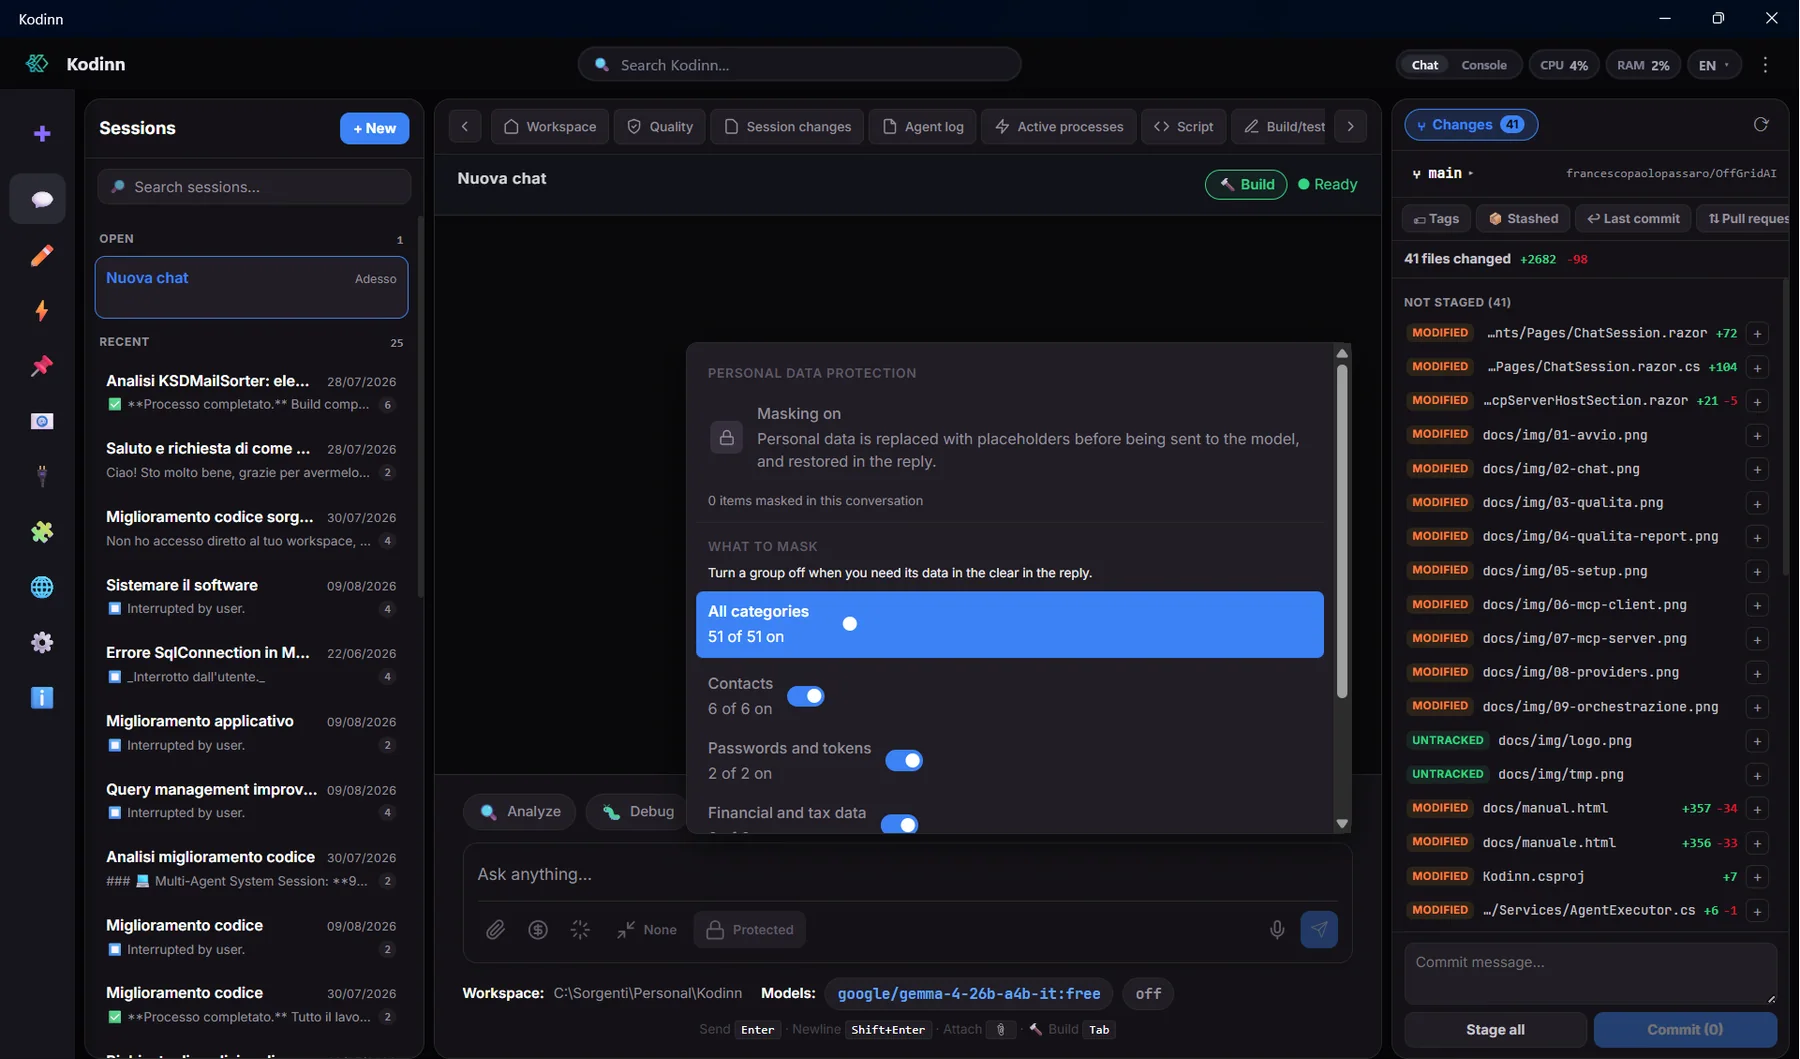Open the gear settings sidebar icon
1800x1059 pixels.
click(41, 642)
